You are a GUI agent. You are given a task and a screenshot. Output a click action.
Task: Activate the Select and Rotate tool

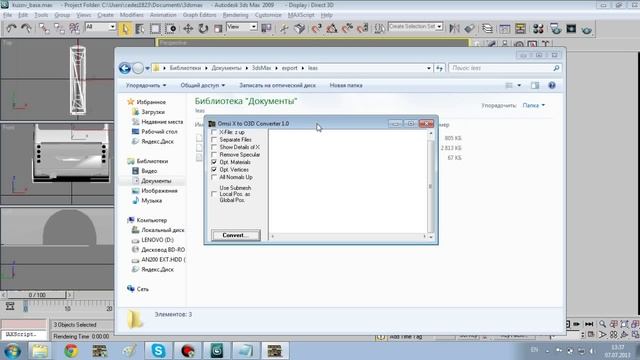tap(203, 29)
